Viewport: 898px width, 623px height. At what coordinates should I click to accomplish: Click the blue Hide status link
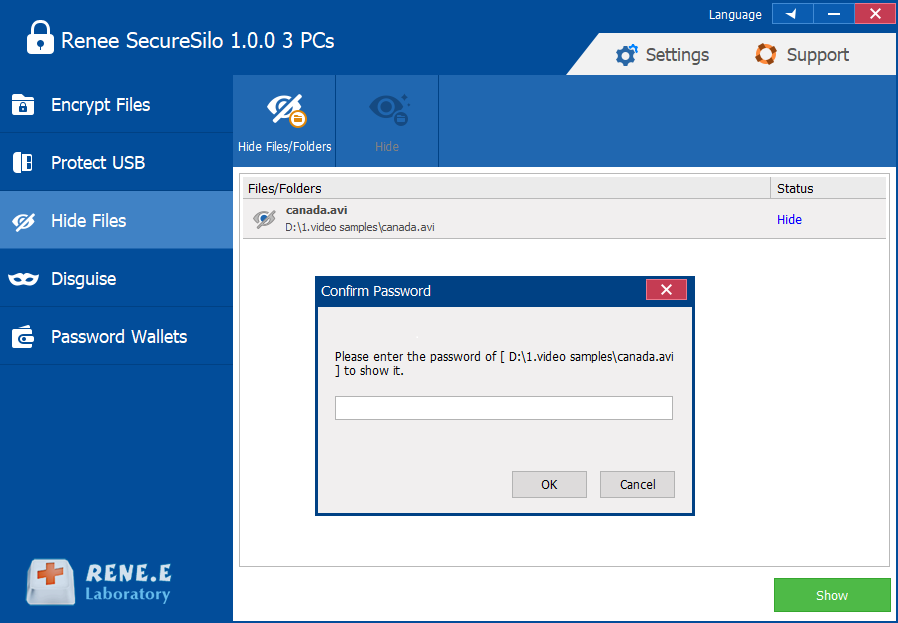(789, 220)
